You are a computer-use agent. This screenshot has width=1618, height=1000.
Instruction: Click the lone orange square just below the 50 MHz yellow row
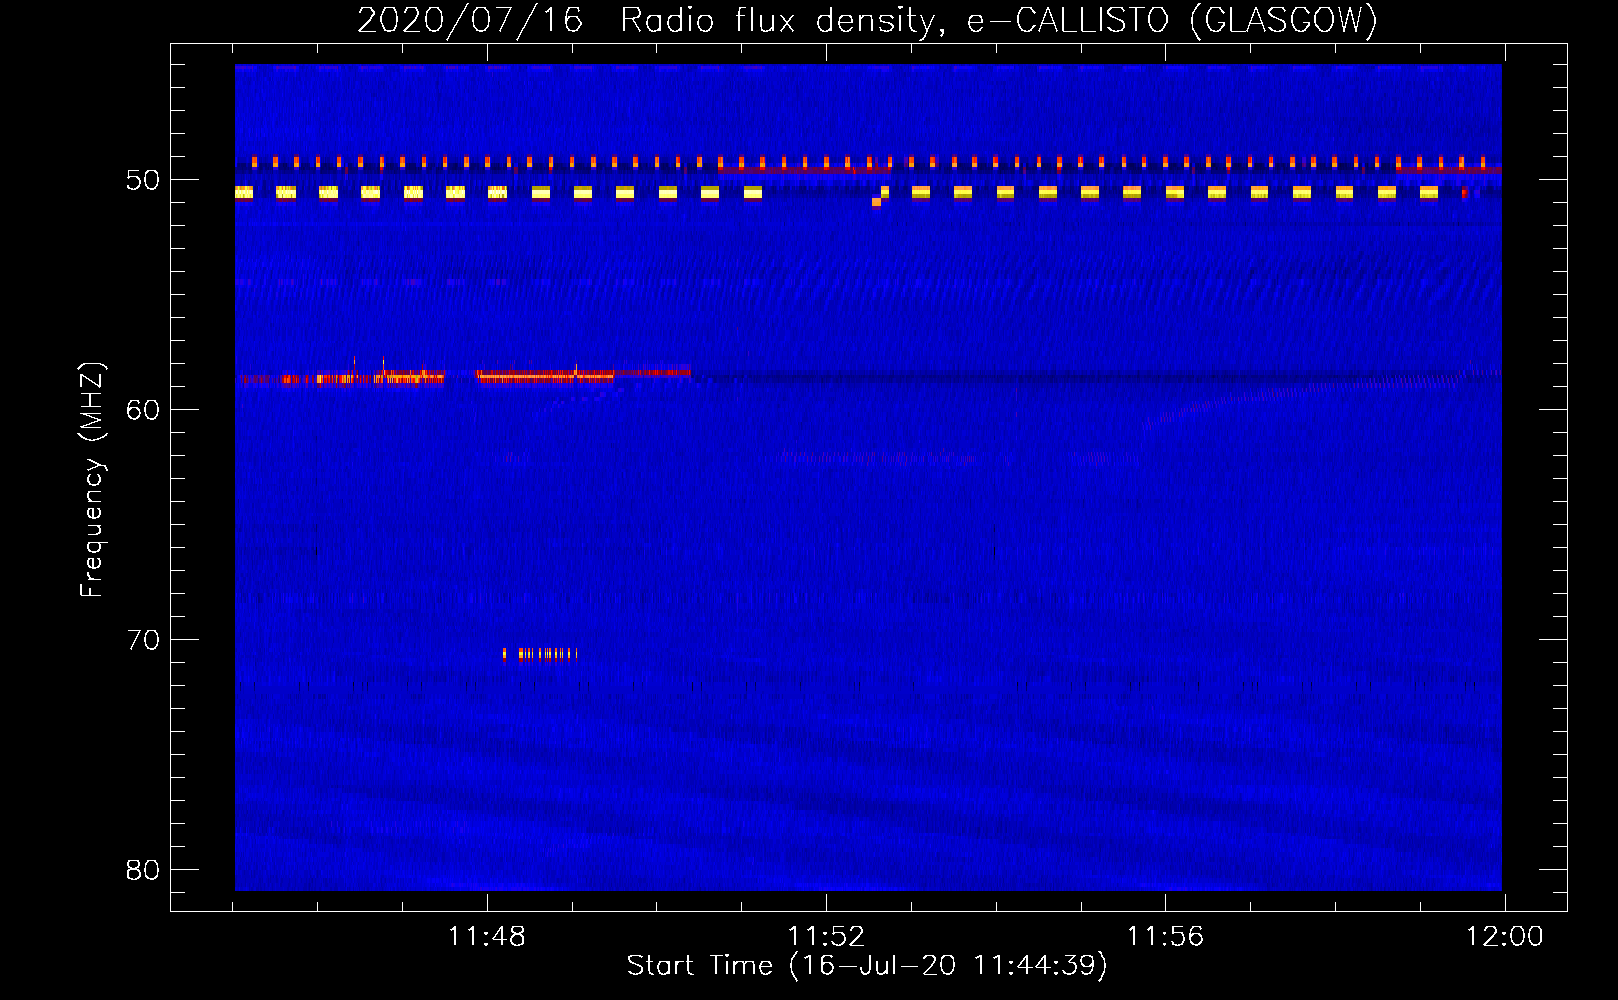(876, 202)
